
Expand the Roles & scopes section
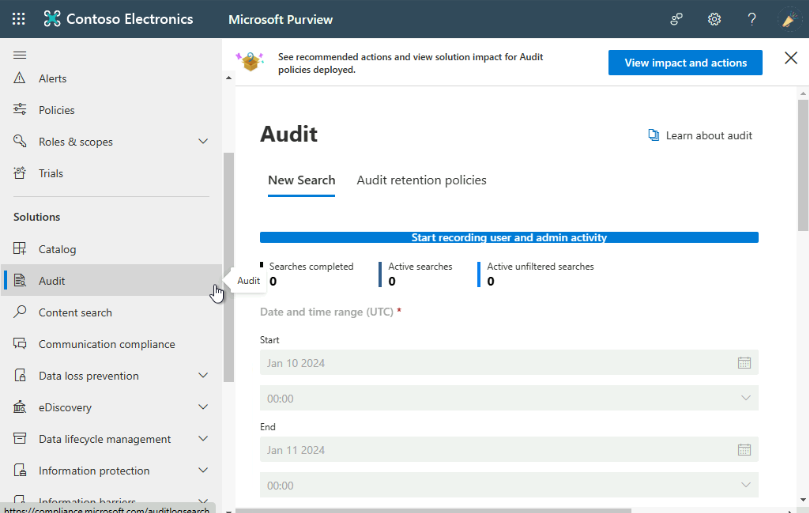click(x=203, y=142)
